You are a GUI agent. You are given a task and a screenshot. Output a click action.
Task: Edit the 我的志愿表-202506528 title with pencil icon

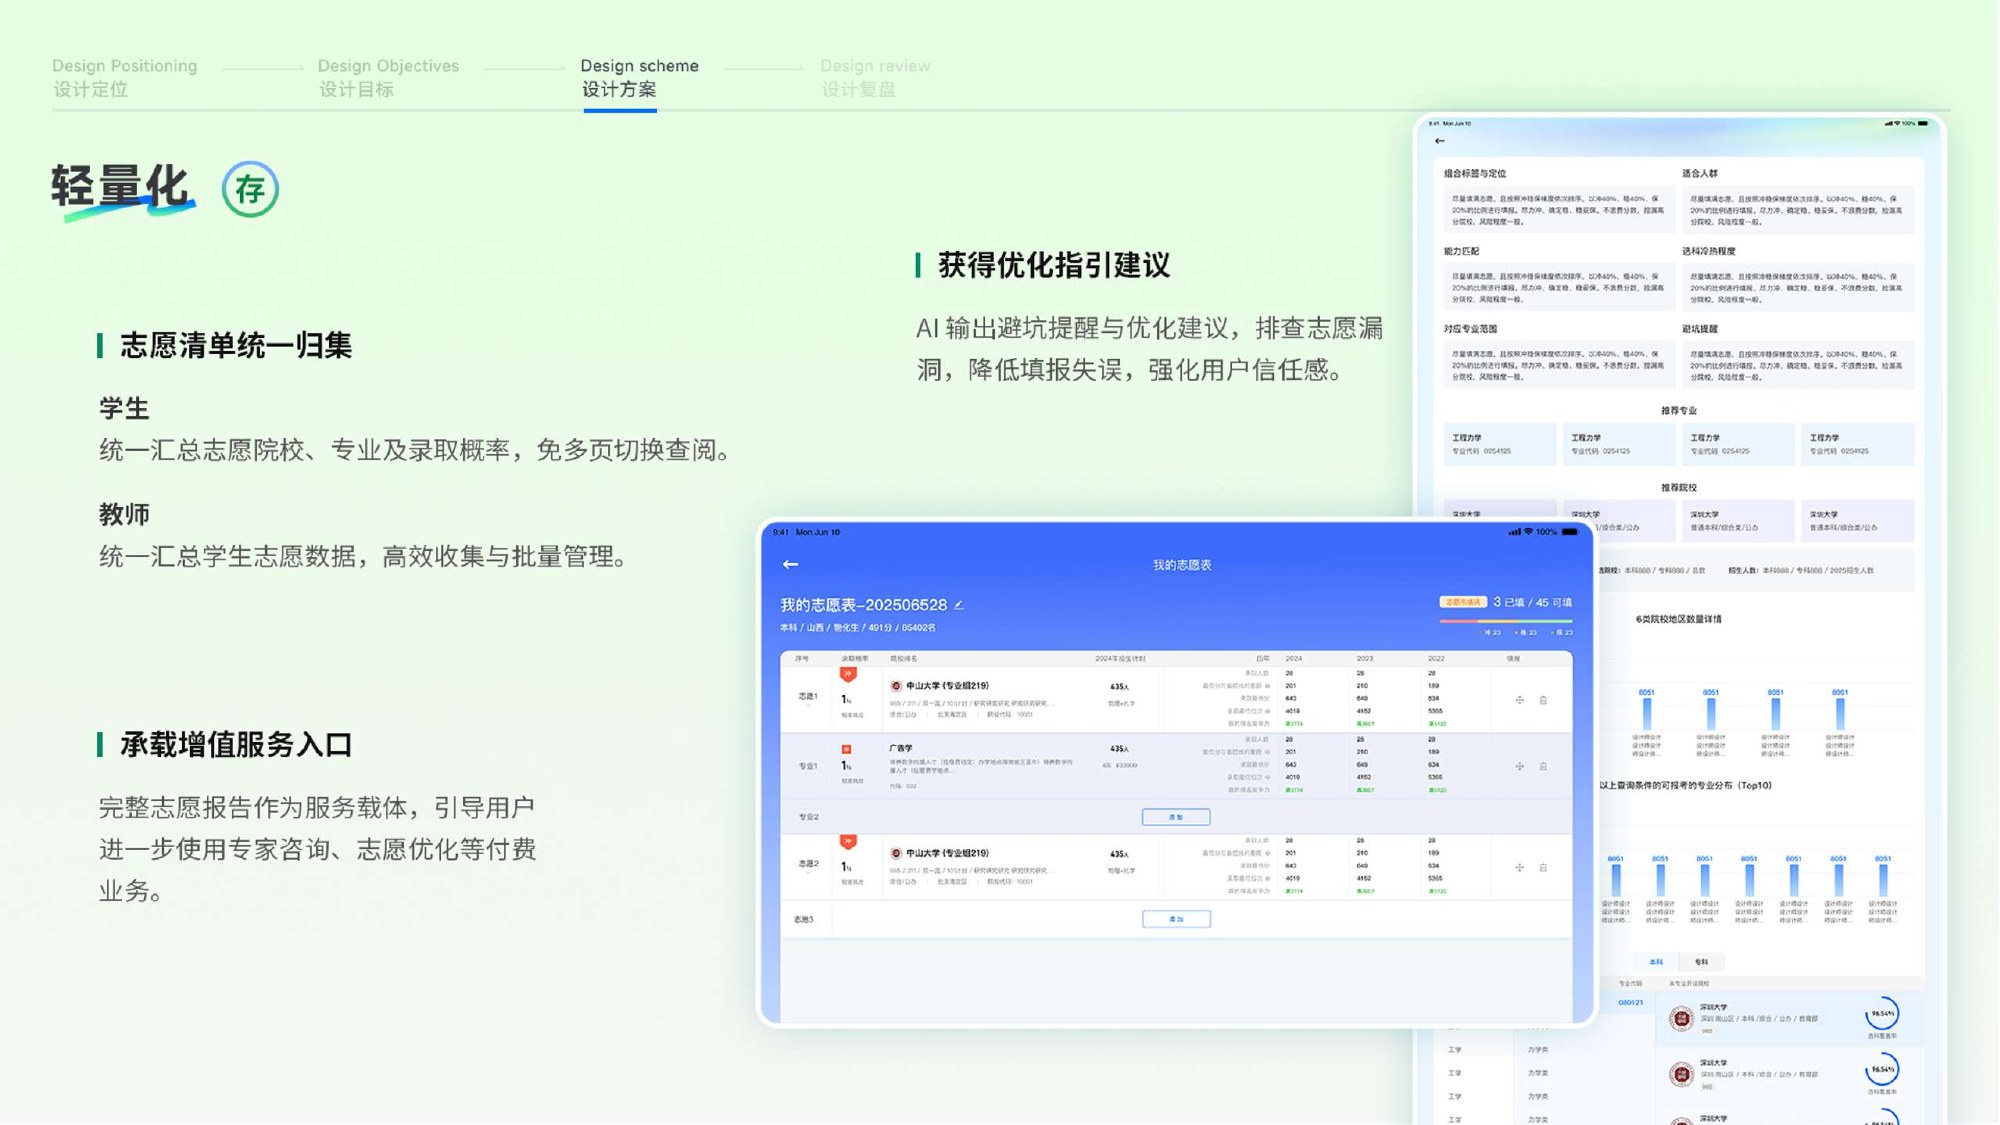coord(959,605)
